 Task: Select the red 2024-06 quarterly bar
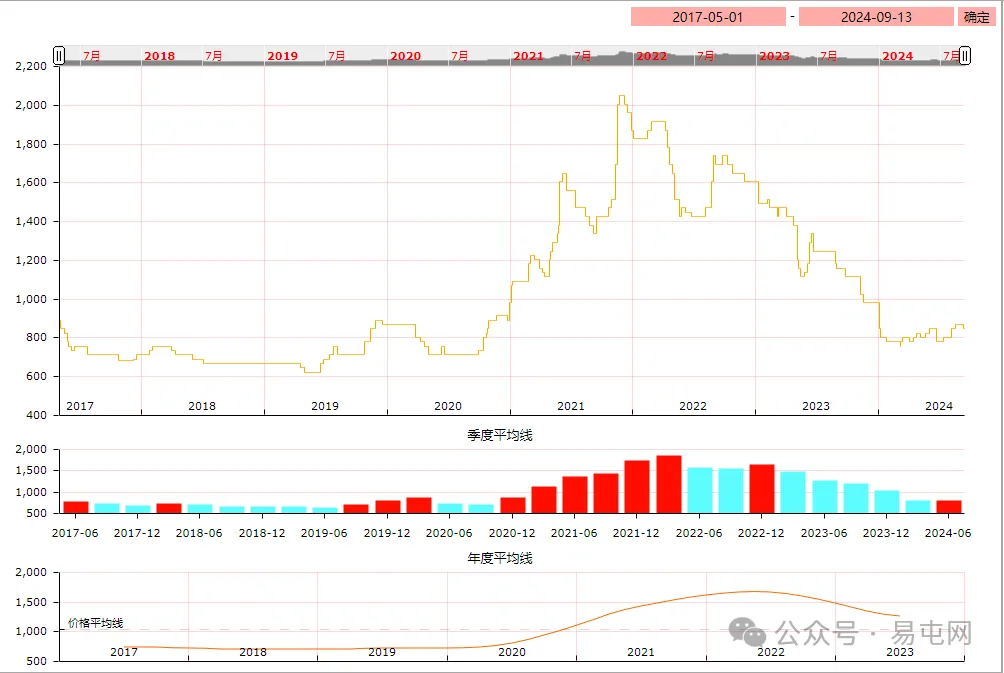[x=949, y=507]
